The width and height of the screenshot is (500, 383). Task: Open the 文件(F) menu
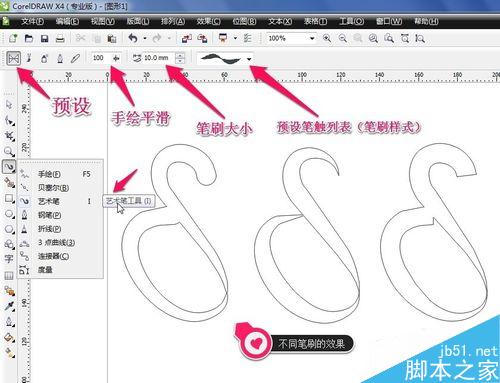click(x=32, y=22)
